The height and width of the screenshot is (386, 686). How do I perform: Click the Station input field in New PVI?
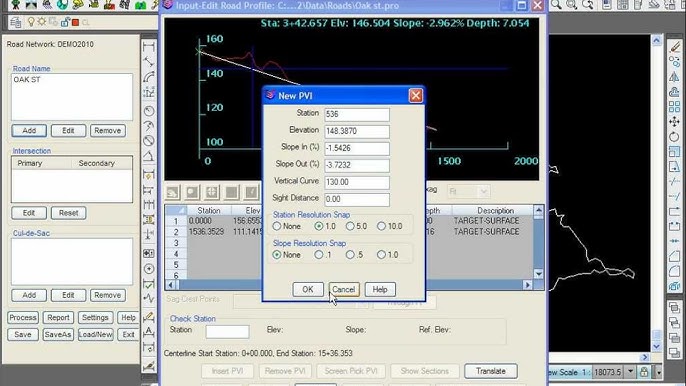[x=357, y=114]
